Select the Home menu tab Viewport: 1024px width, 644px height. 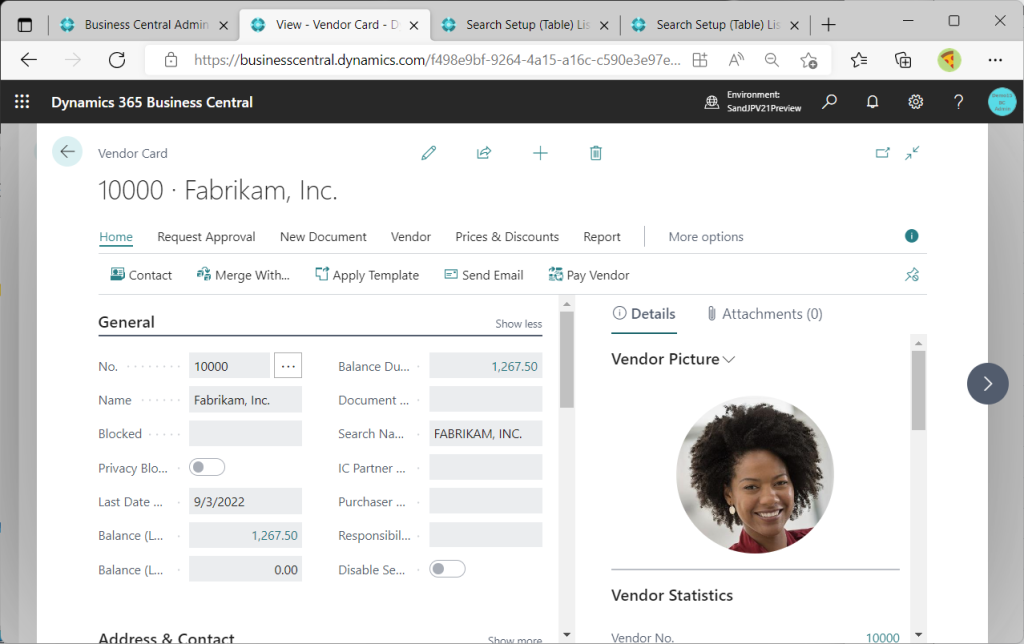(116, 236)
